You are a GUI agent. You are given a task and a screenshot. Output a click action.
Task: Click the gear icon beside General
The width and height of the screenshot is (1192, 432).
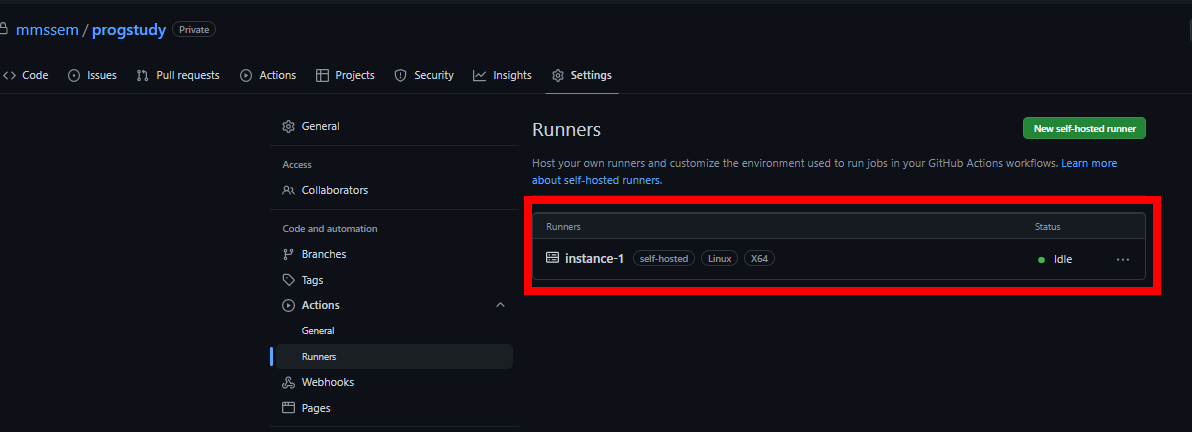tap(288, 126)
